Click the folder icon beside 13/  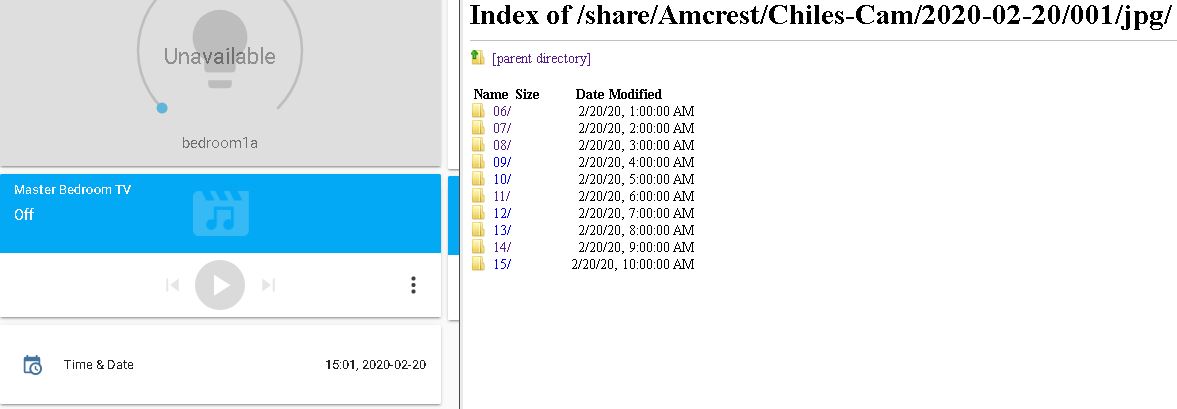pos(478,230)
